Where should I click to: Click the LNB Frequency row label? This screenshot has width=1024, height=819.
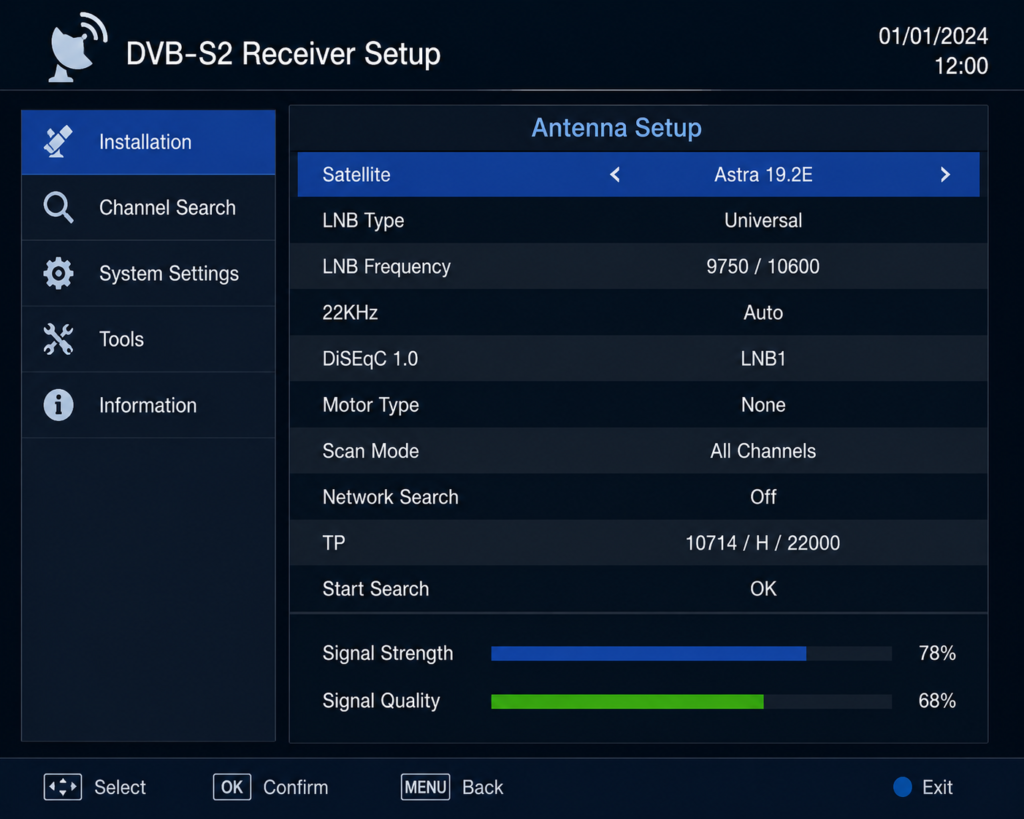[x=386, y=266]
